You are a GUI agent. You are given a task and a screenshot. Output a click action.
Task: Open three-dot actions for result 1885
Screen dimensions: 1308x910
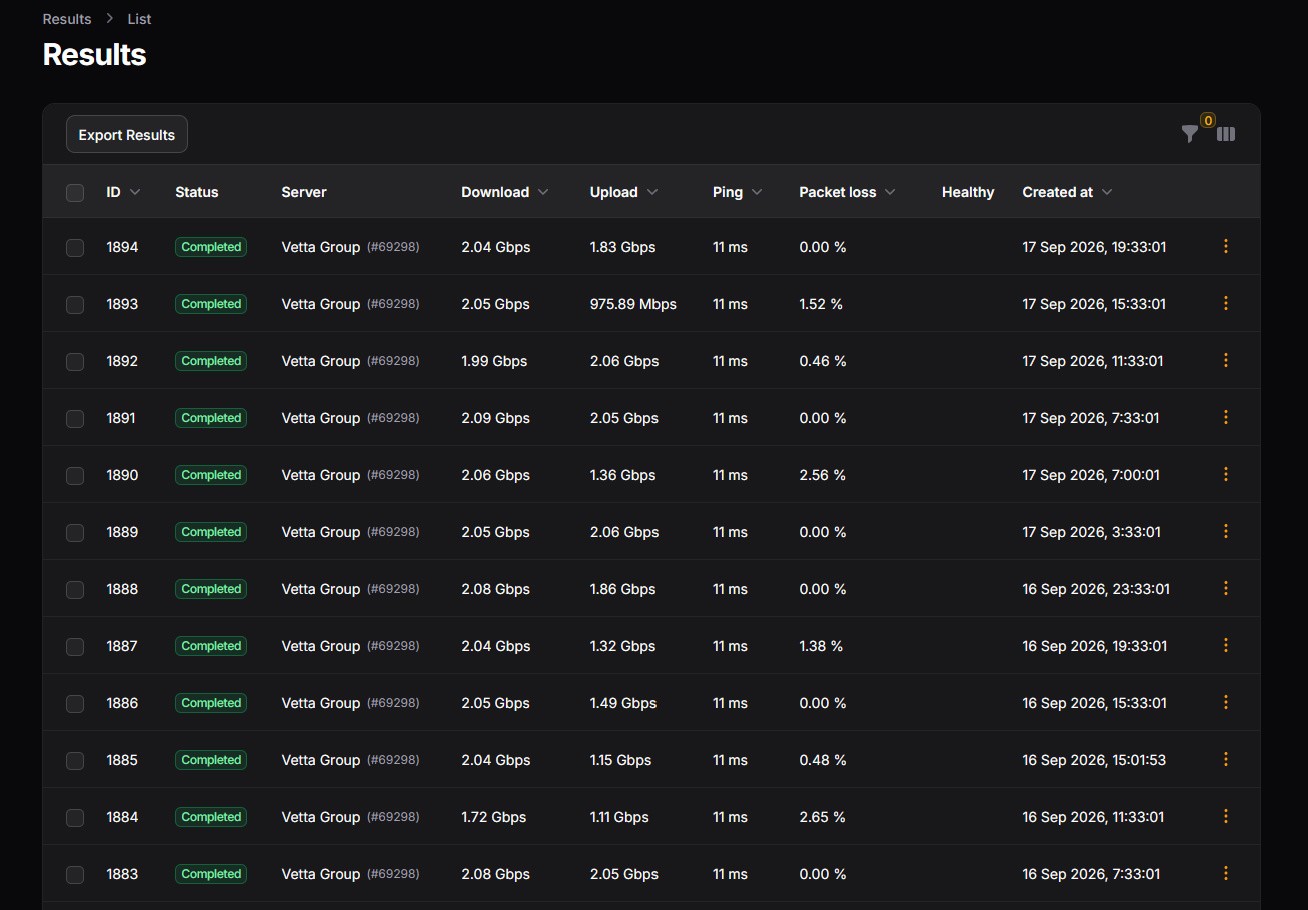[1226, 759]
